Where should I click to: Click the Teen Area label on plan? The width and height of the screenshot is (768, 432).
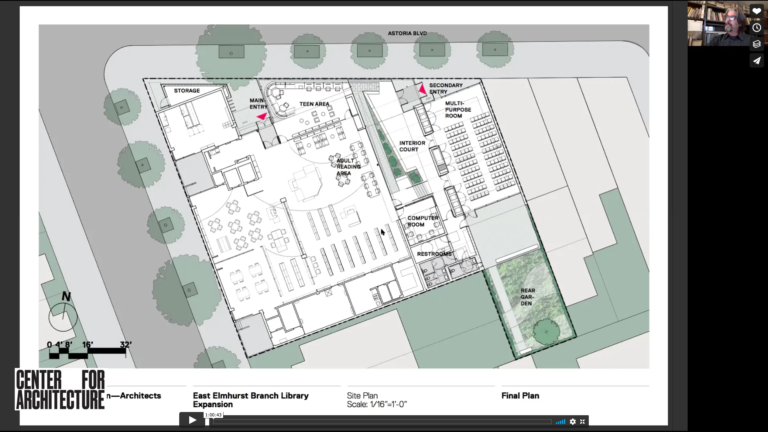click(x=315, y=104)
